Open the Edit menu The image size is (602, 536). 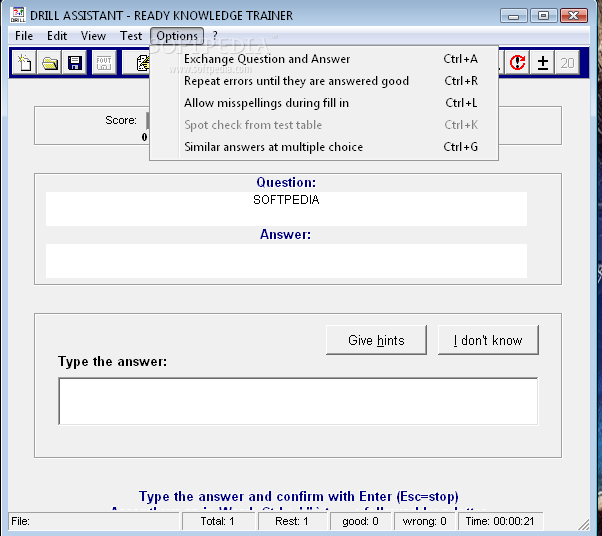[57, 36]
